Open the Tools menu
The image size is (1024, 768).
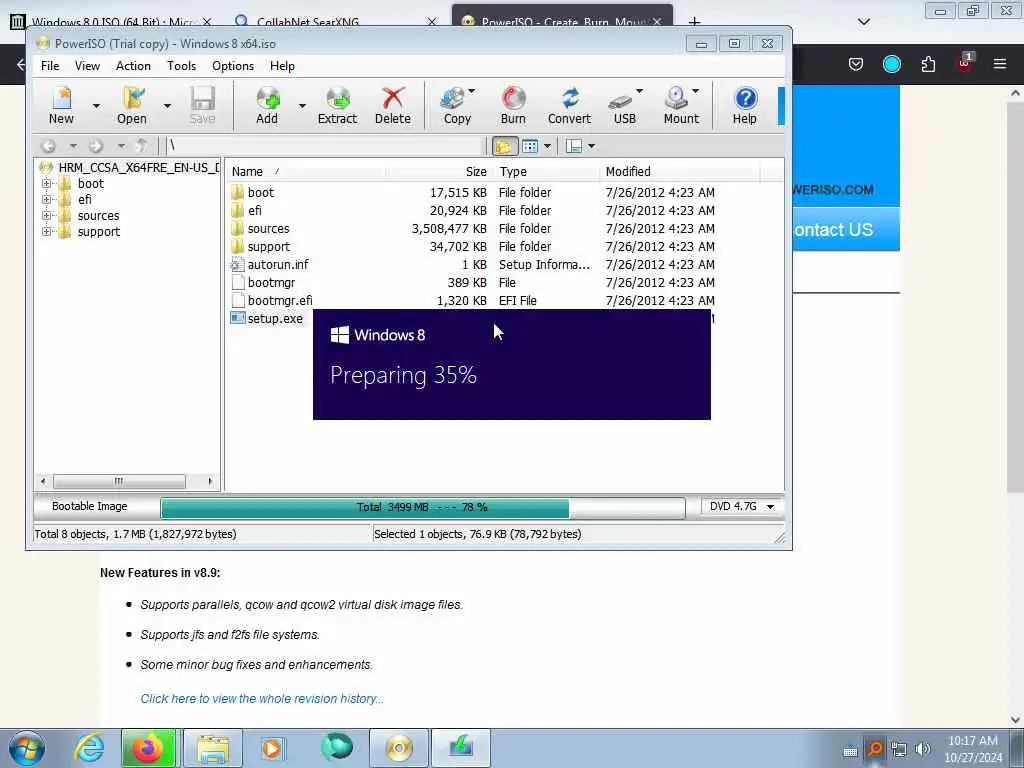click(x=182, y=66)
